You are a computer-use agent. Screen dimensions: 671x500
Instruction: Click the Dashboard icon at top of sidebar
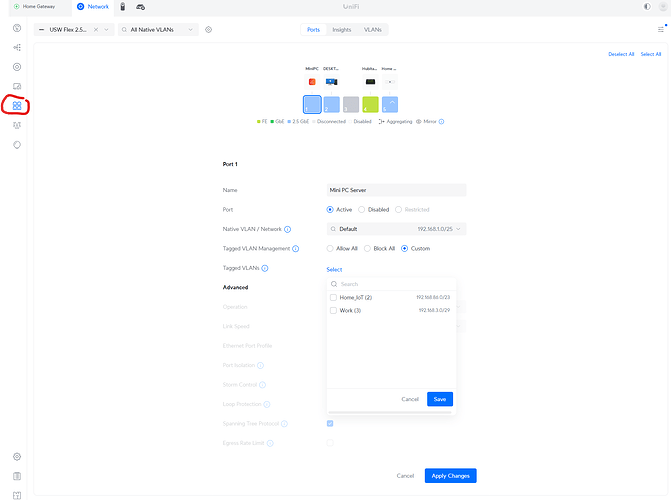[x=17, y=28]
